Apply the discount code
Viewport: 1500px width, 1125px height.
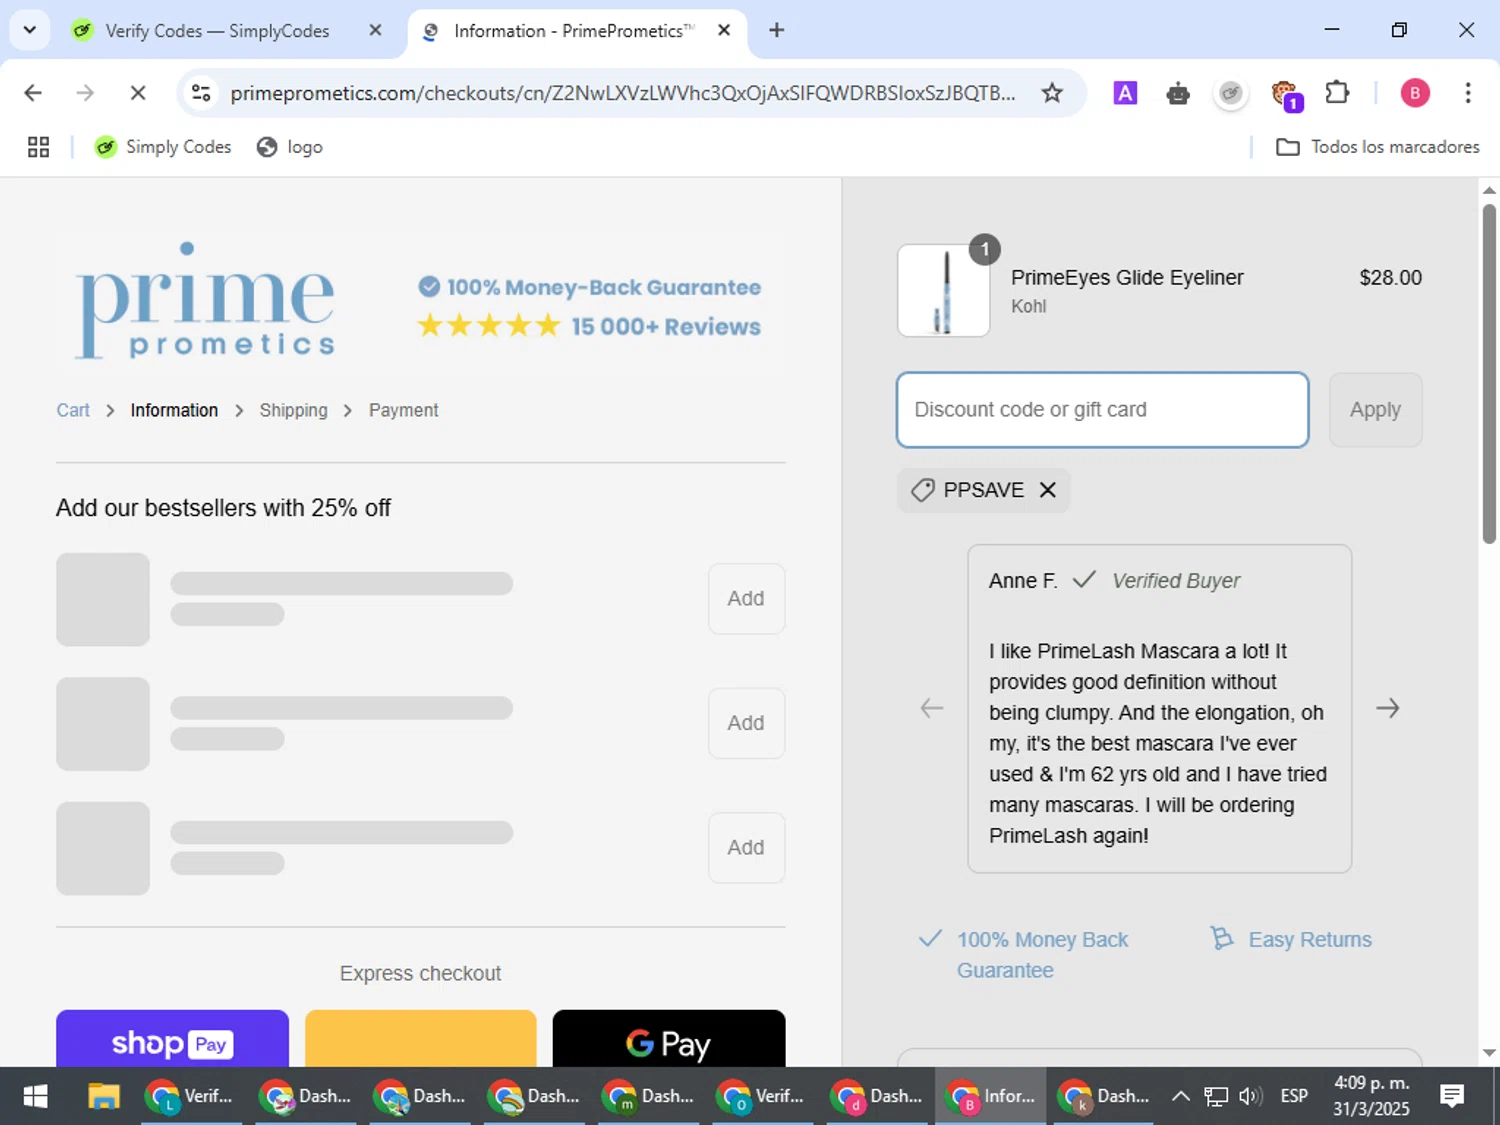pos(1375,410)
